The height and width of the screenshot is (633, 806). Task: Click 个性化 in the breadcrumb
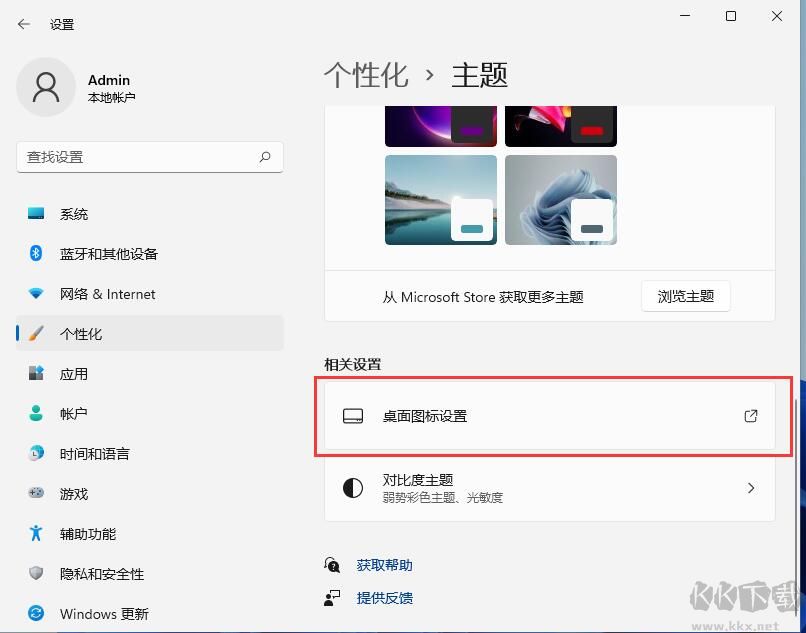(366, 75)
